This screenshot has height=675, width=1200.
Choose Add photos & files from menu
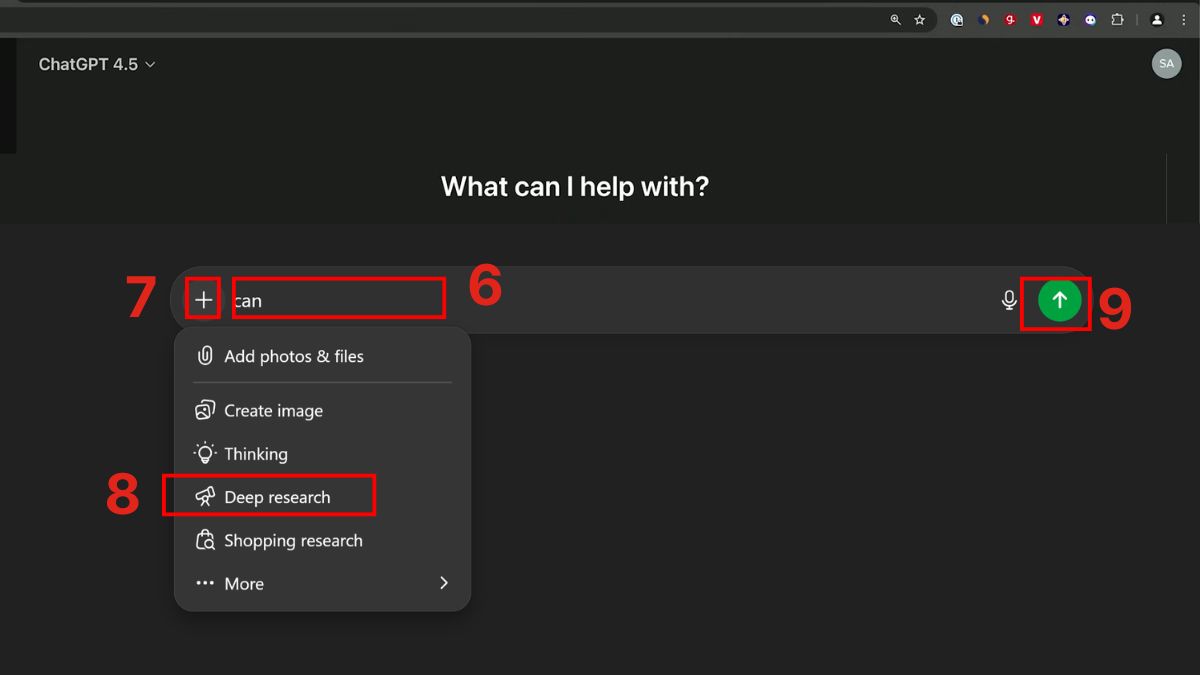322,356
